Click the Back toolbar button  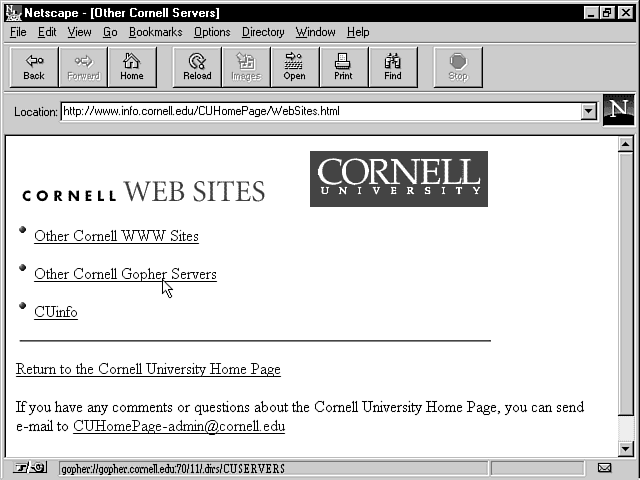coord(34,67)
